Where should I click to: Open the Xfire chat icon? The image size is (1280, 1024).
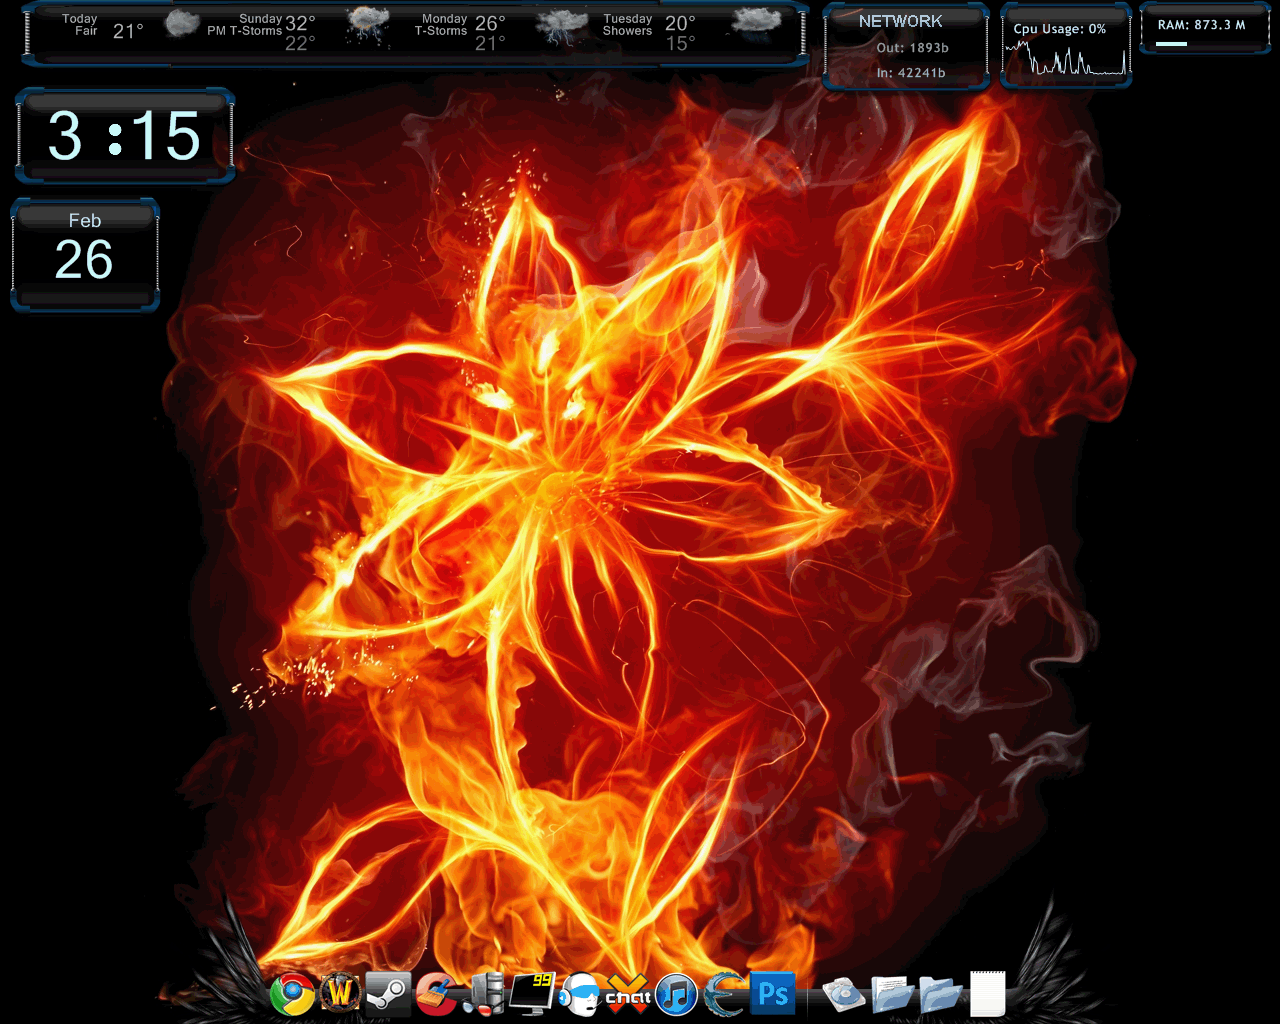(628, 994)
